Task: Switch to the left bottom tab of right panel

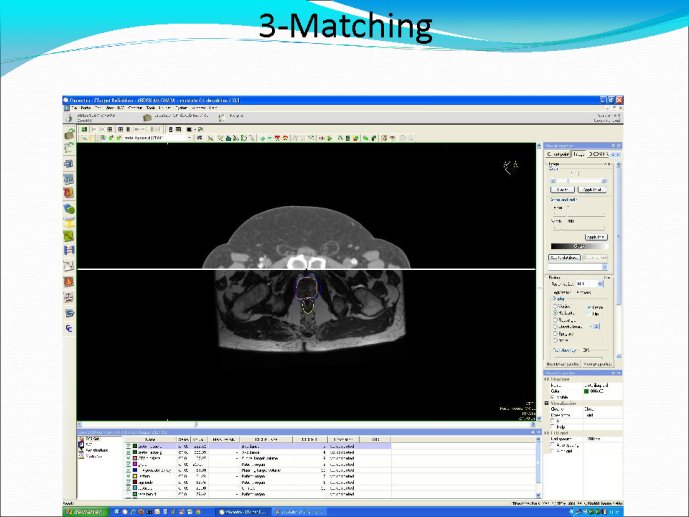Action: (562, 364)
